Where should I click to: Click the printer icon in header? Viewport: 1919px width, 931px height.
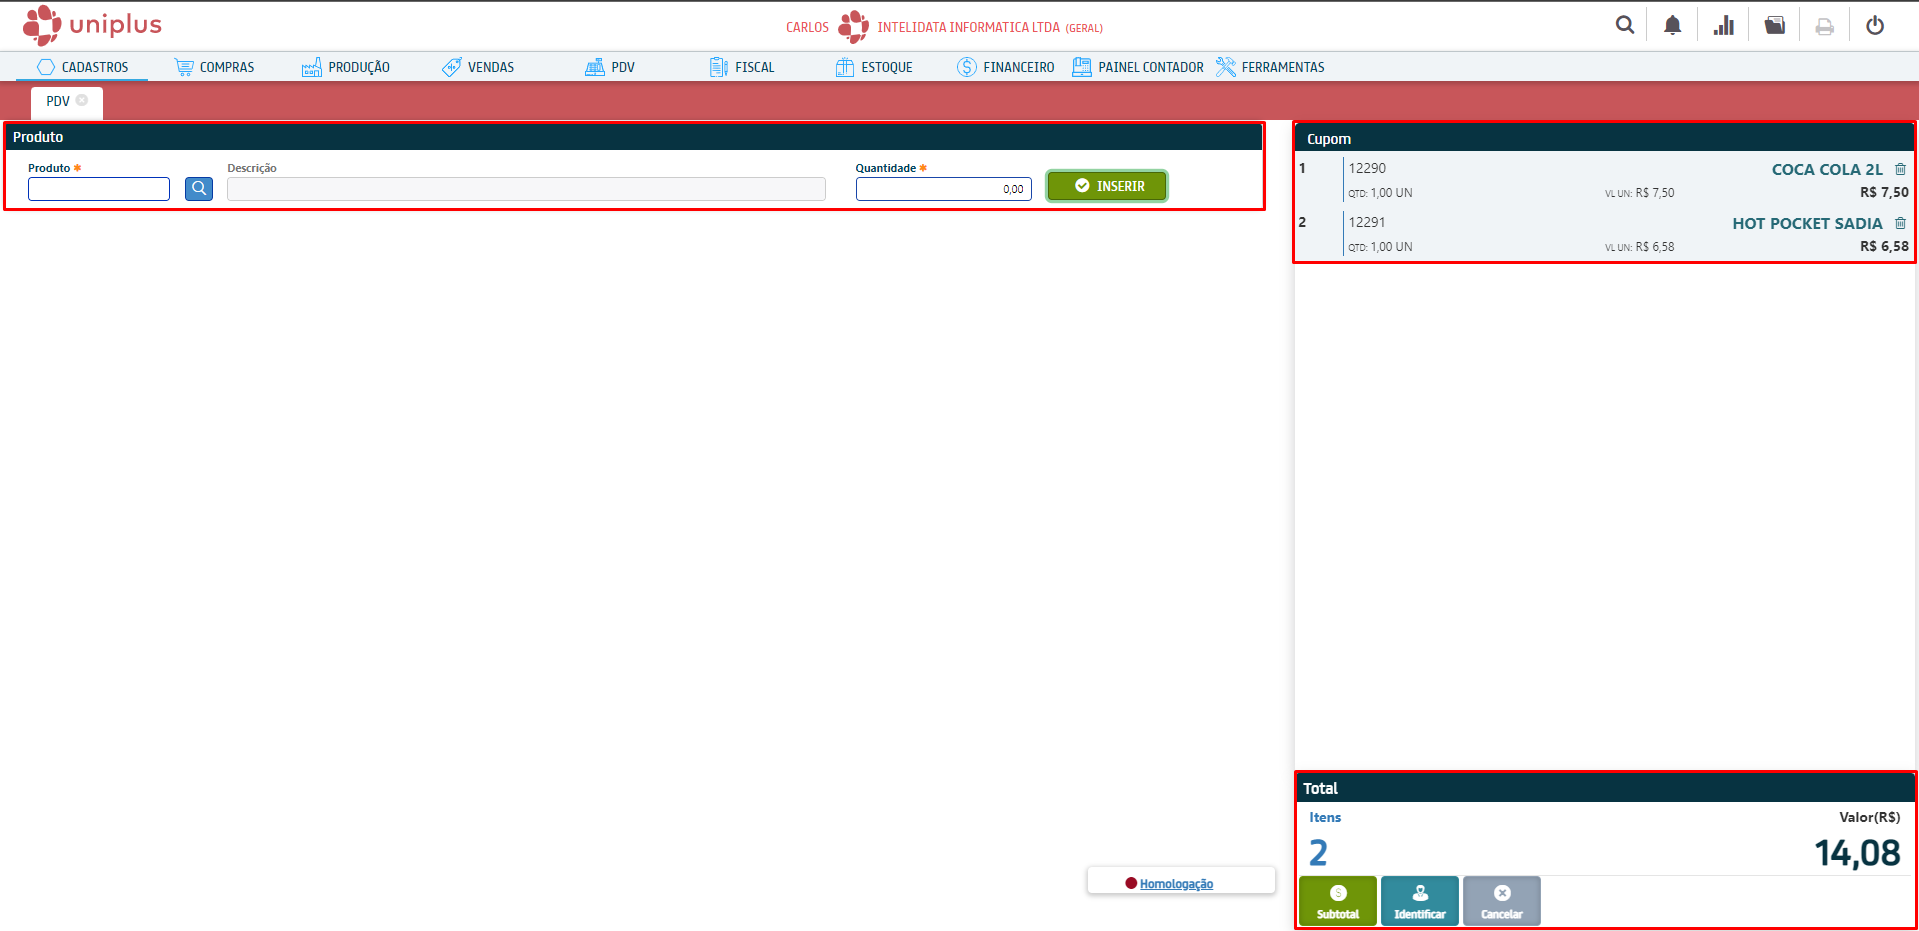click(x=1824, y=27)
